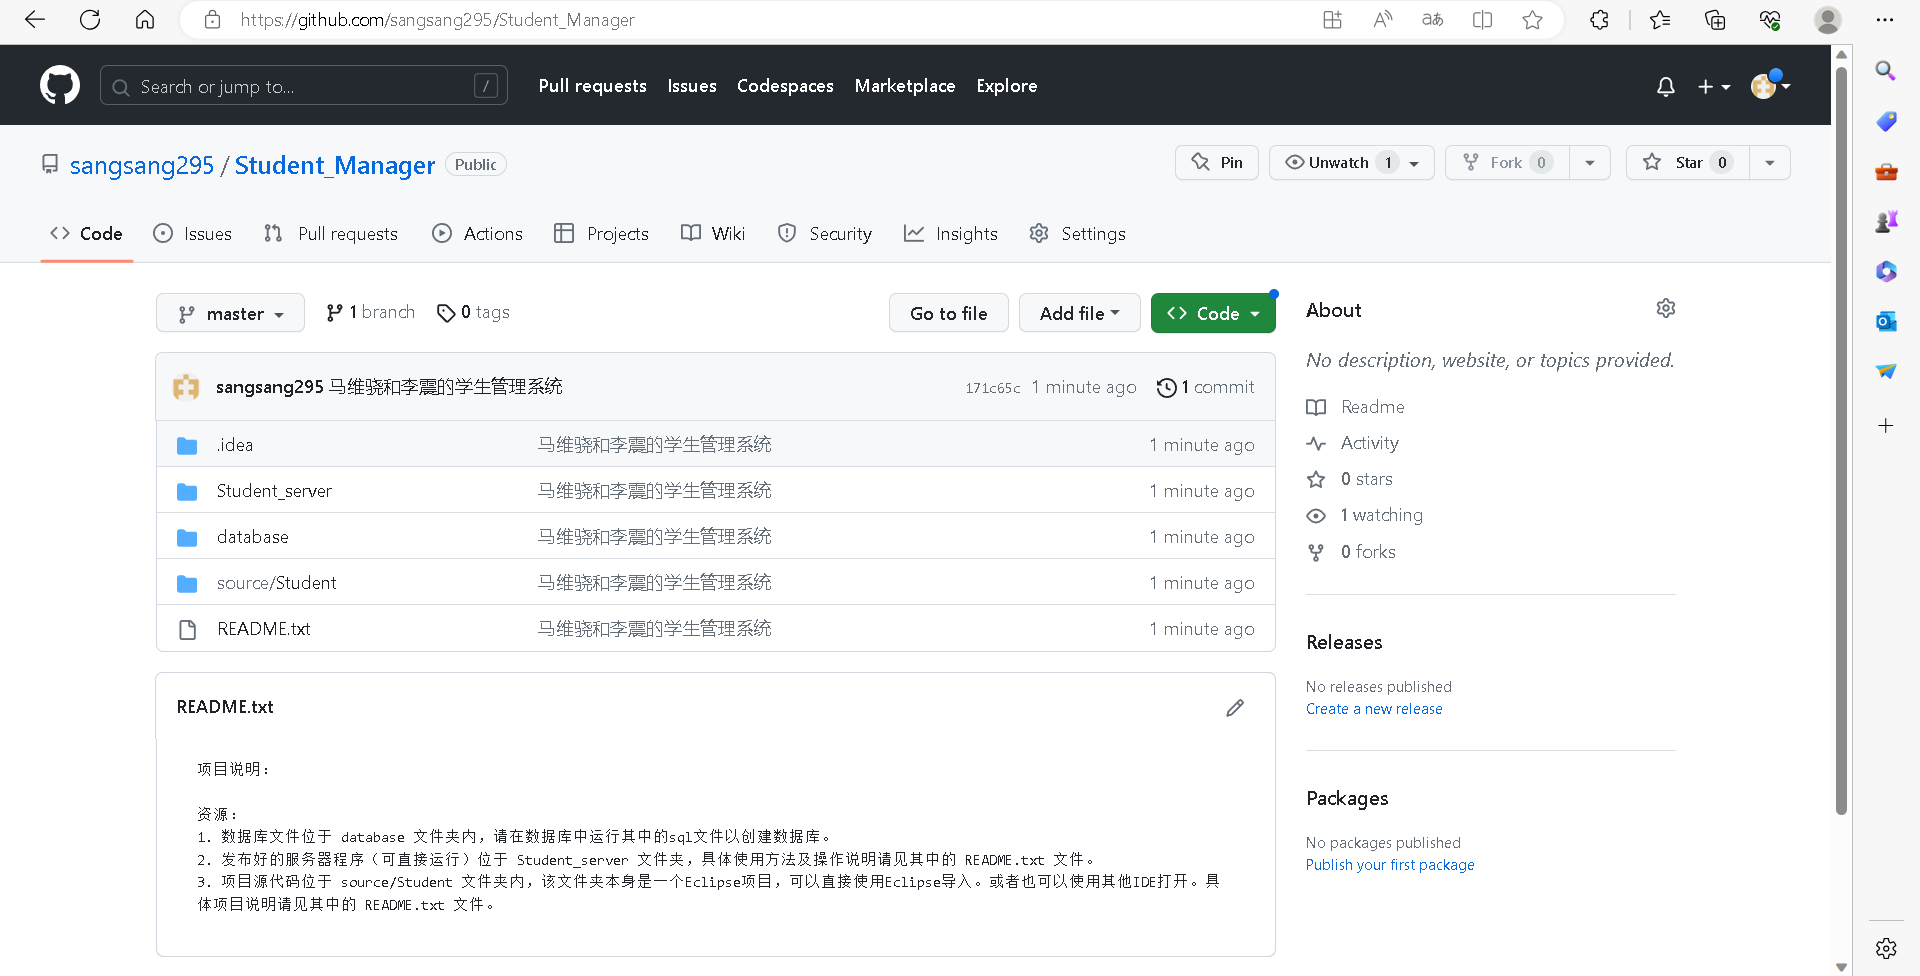Open the database folder
The width and height of the screenshot is (1920, 976).
click(x=253, y=537)
